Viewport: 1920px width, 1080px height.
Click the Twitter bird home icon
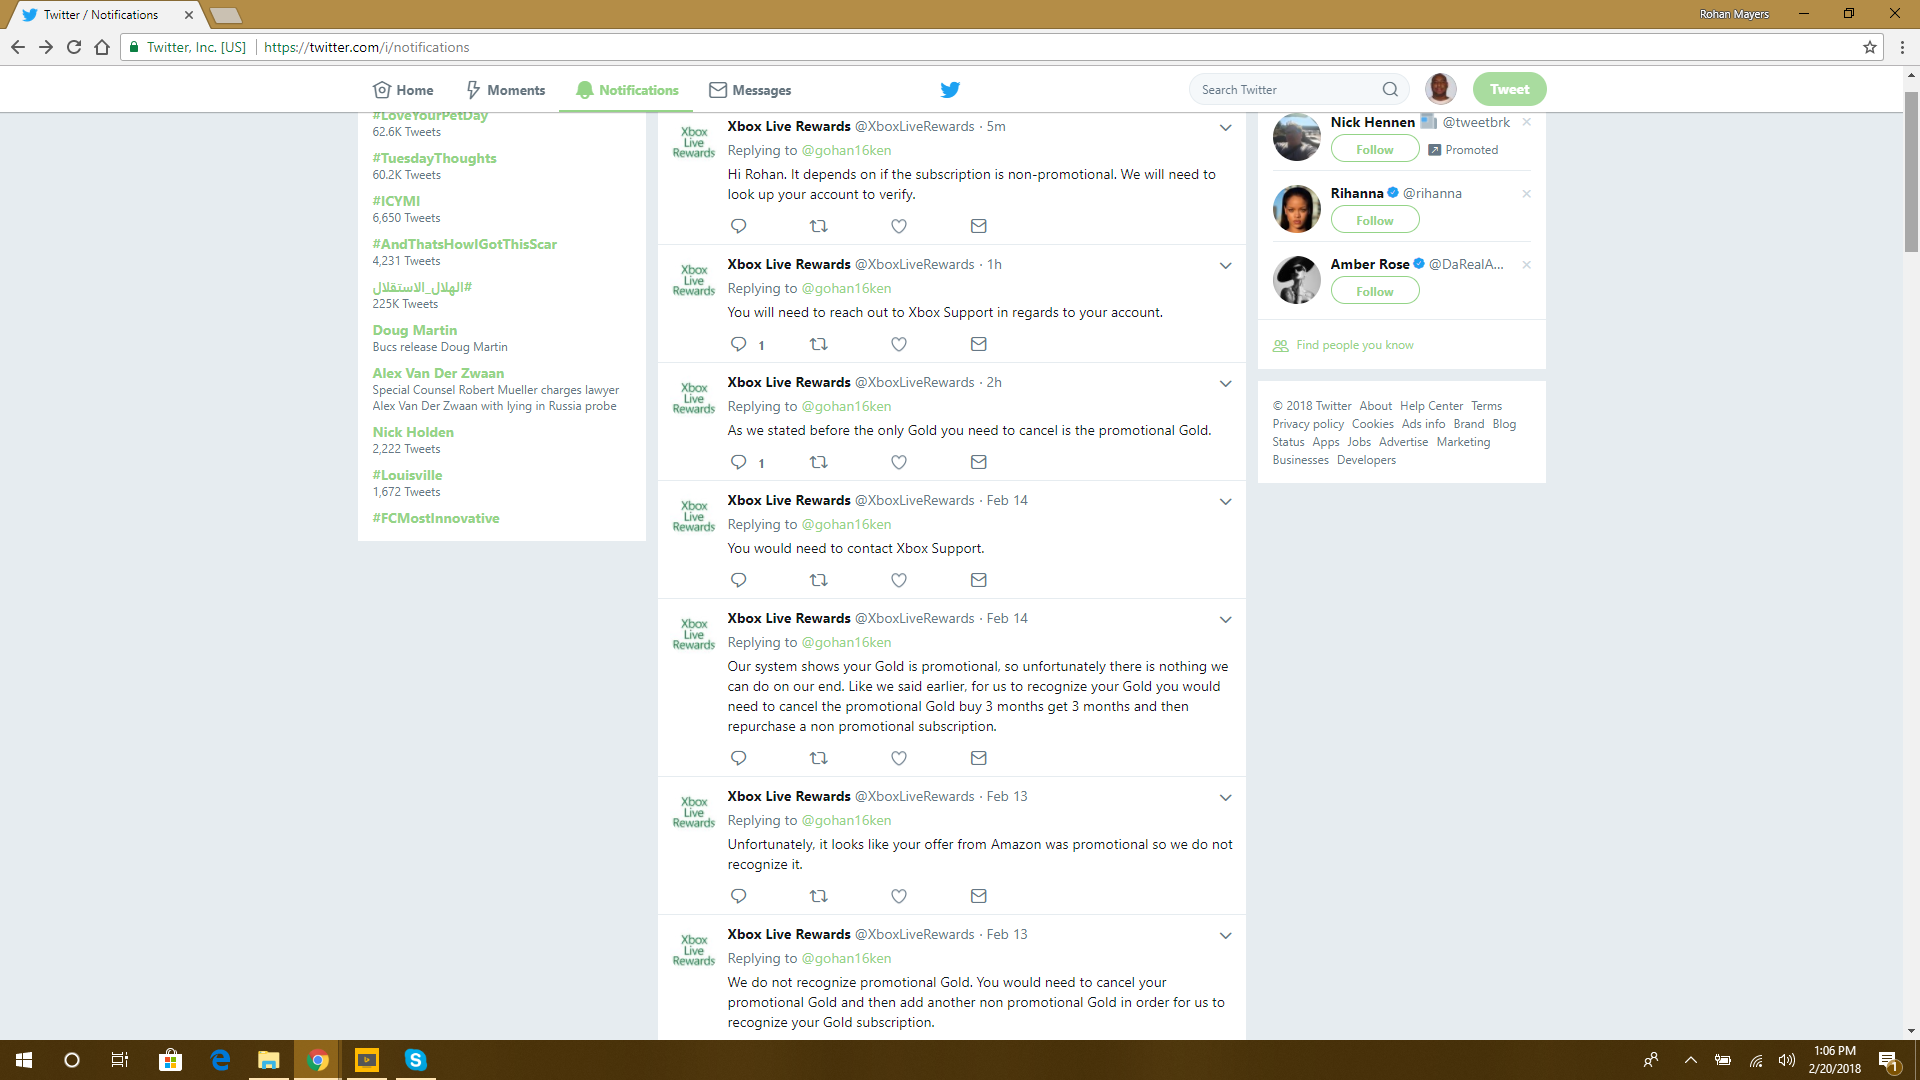tap(949, 90)
